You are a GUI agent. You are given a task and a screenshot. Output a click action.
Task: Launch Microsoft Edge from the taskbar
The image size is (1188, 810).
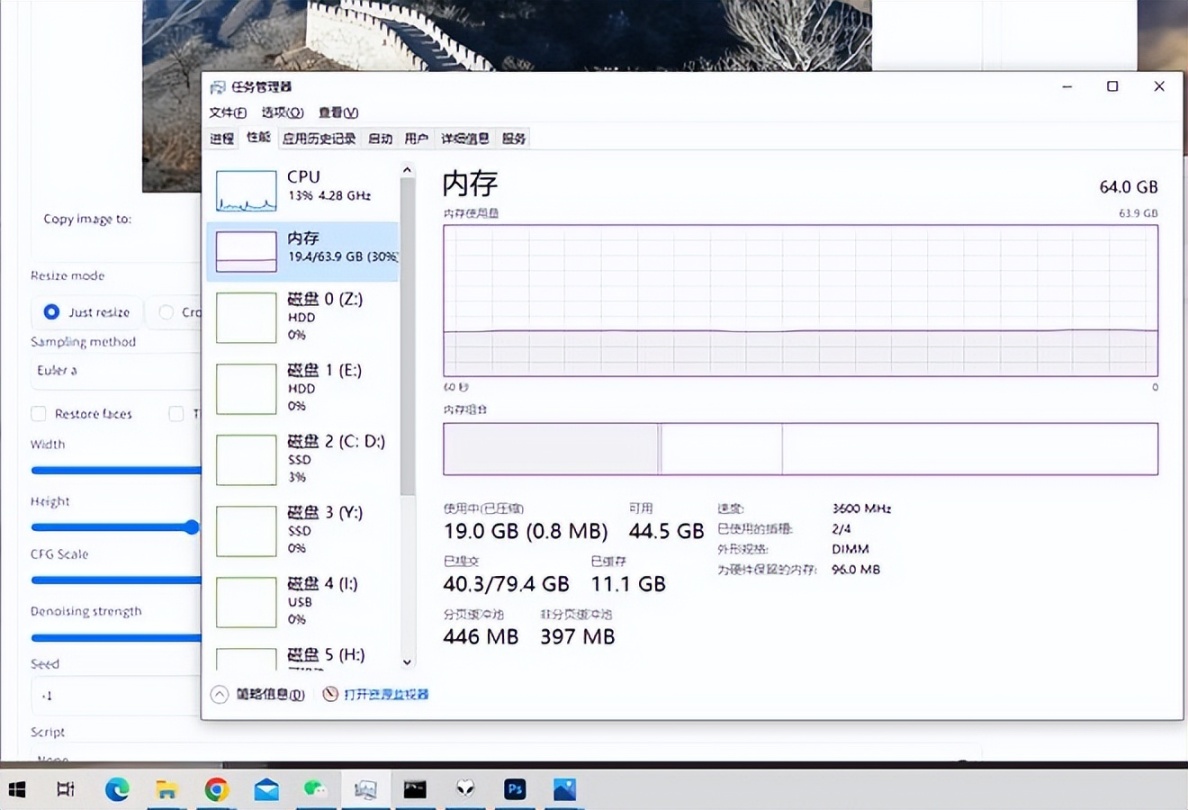(117, 790)
